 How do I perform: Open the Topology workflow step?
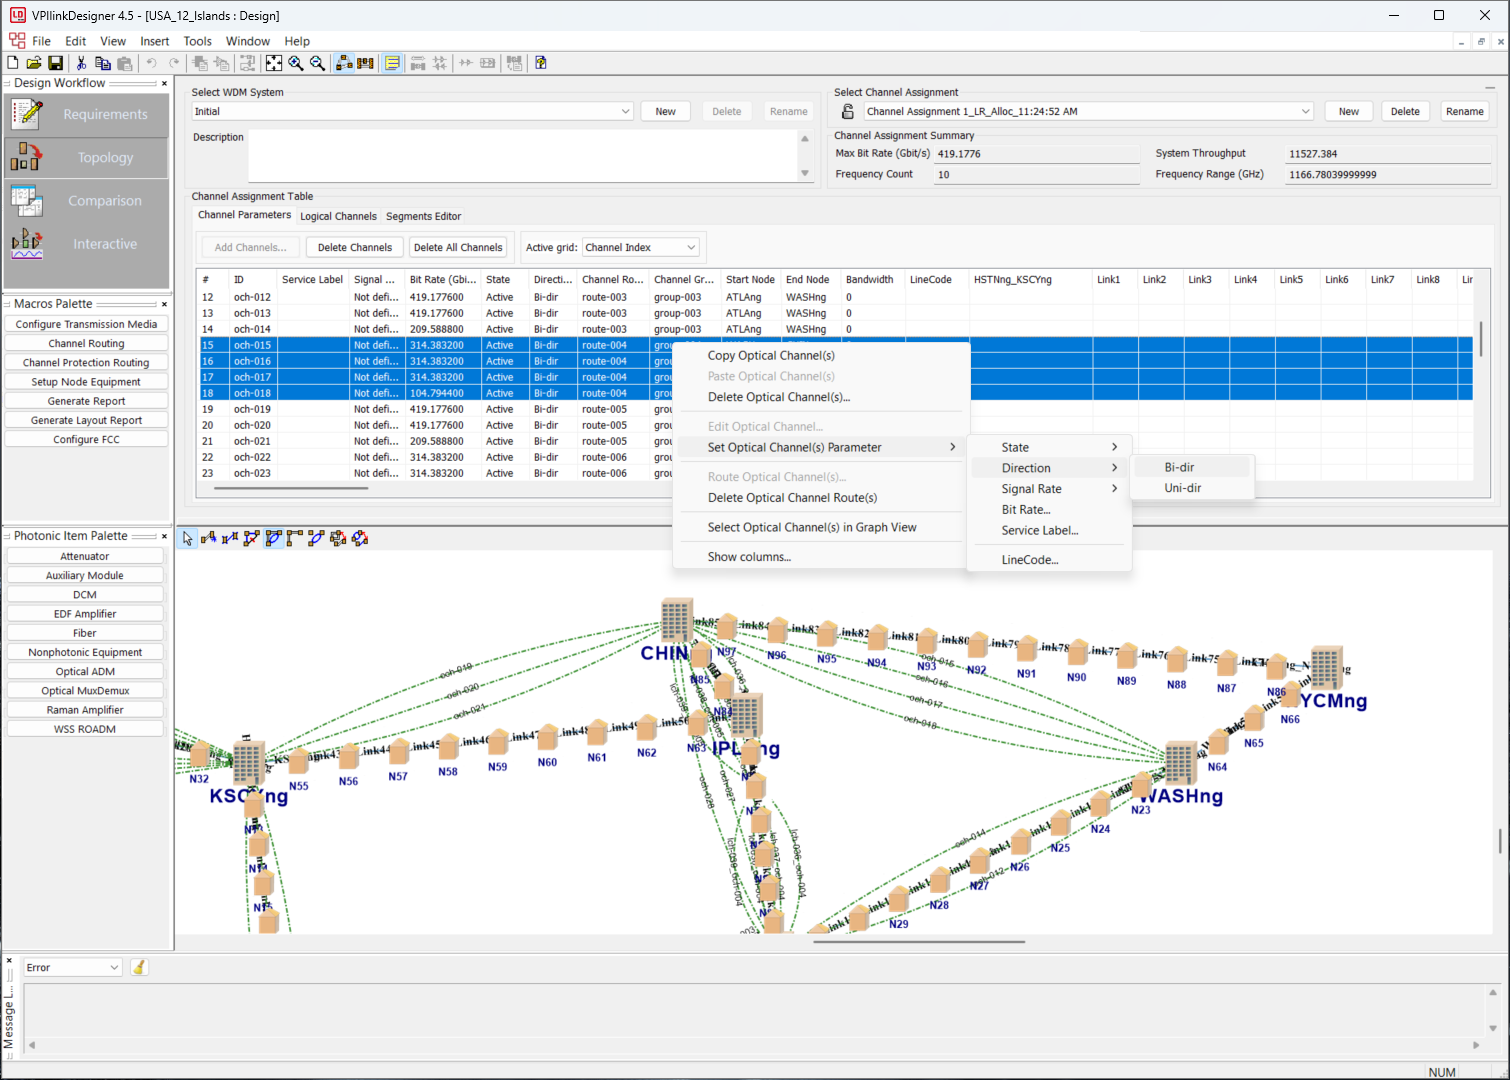point(87,158)
